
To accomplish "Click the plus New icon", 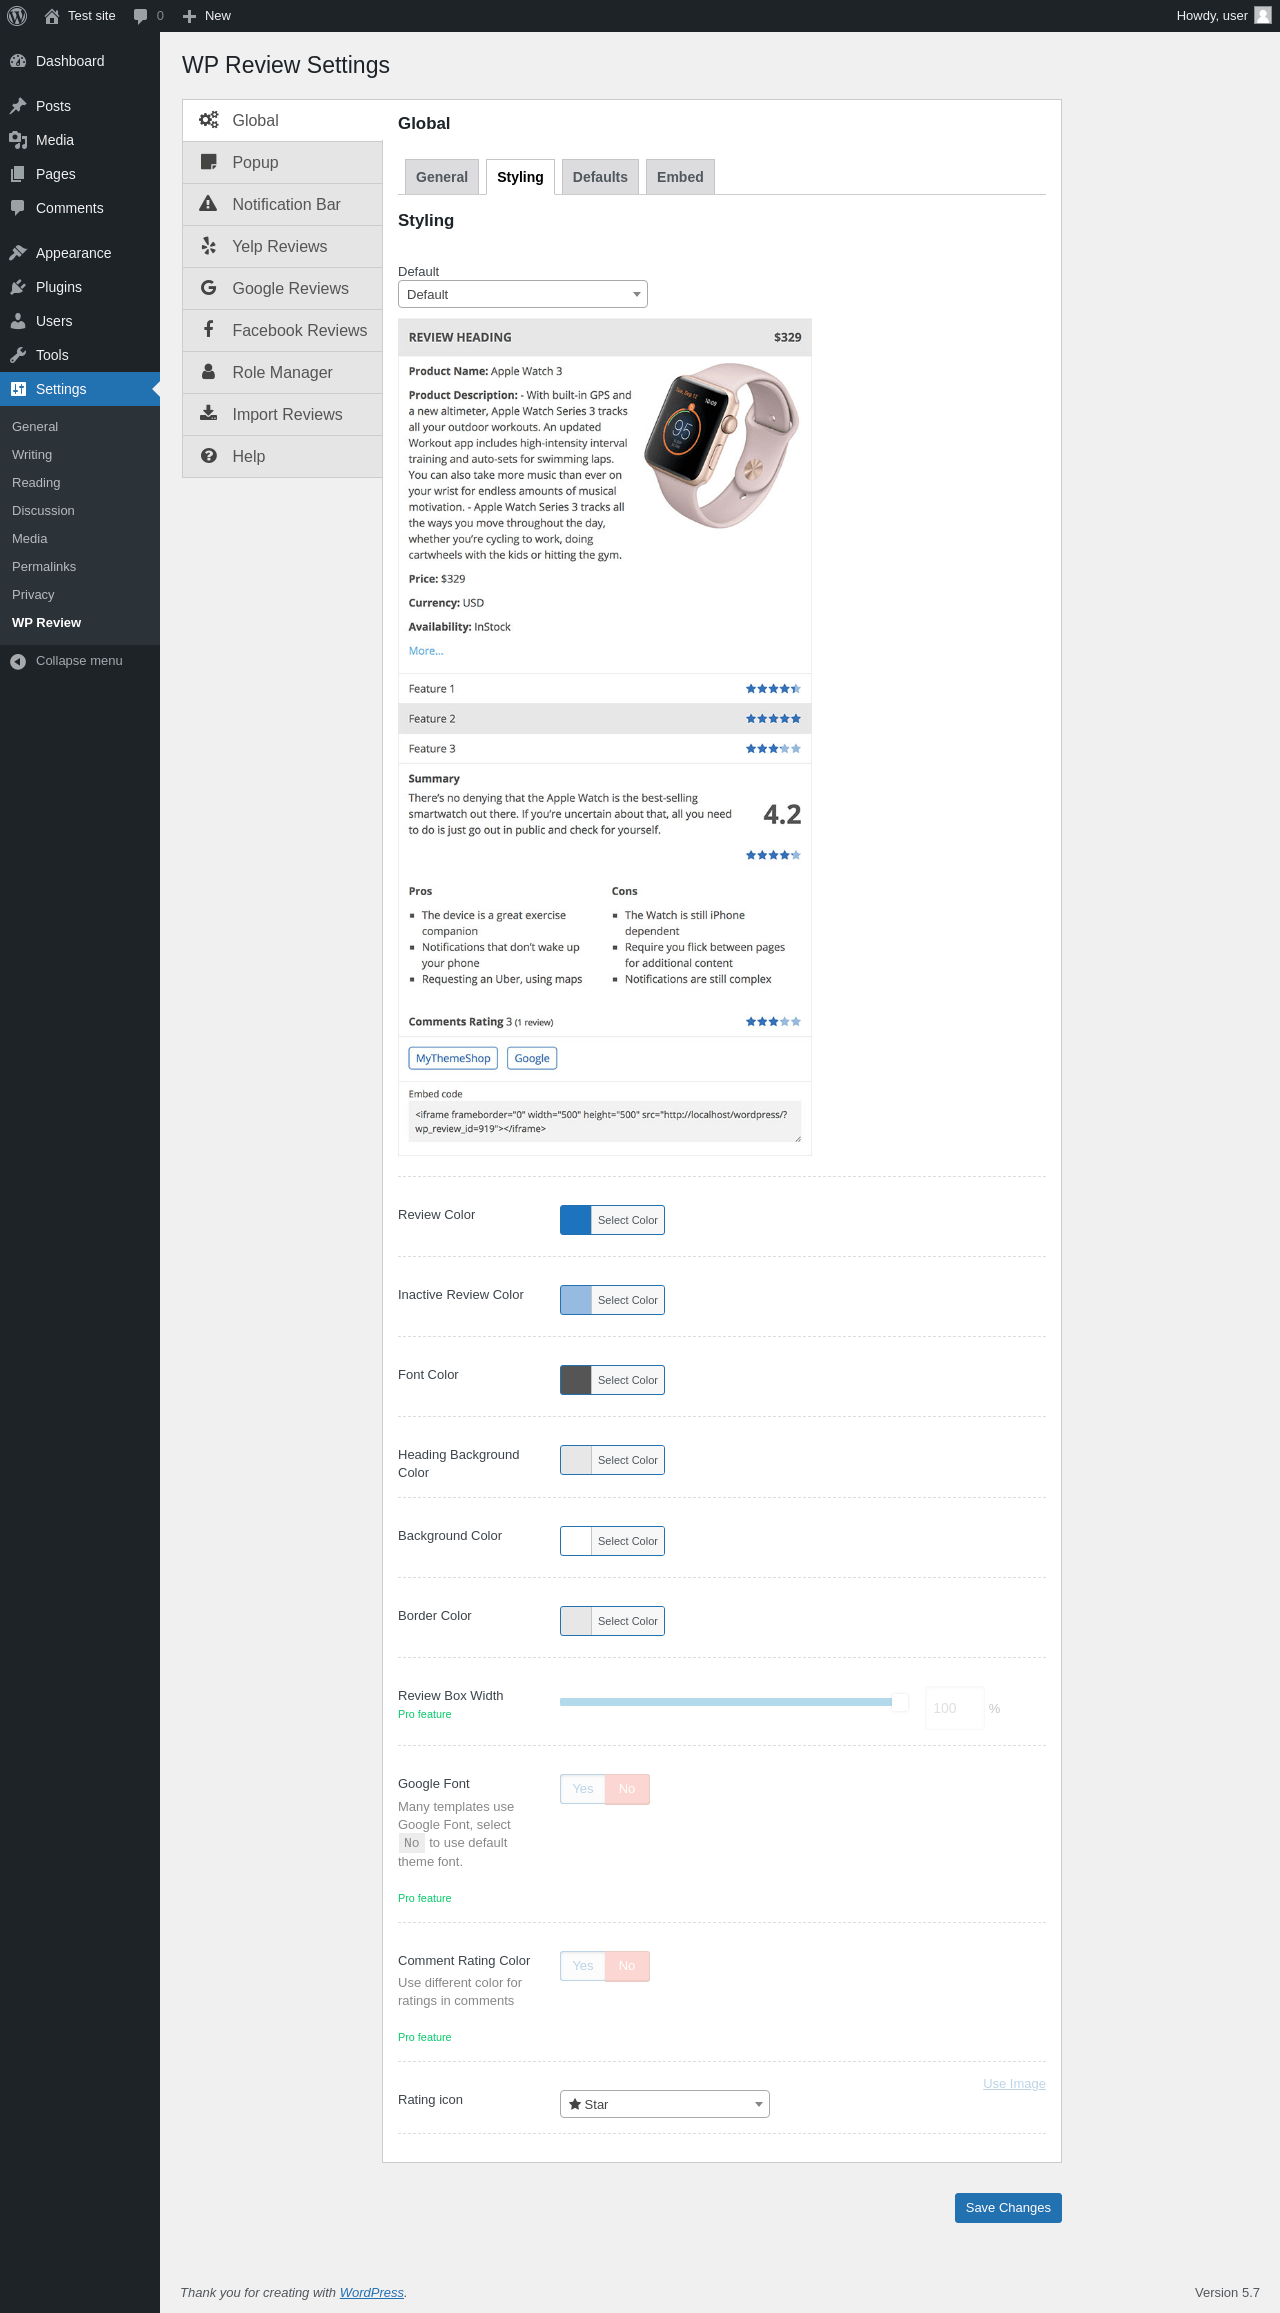I will [x=189, y=16].
